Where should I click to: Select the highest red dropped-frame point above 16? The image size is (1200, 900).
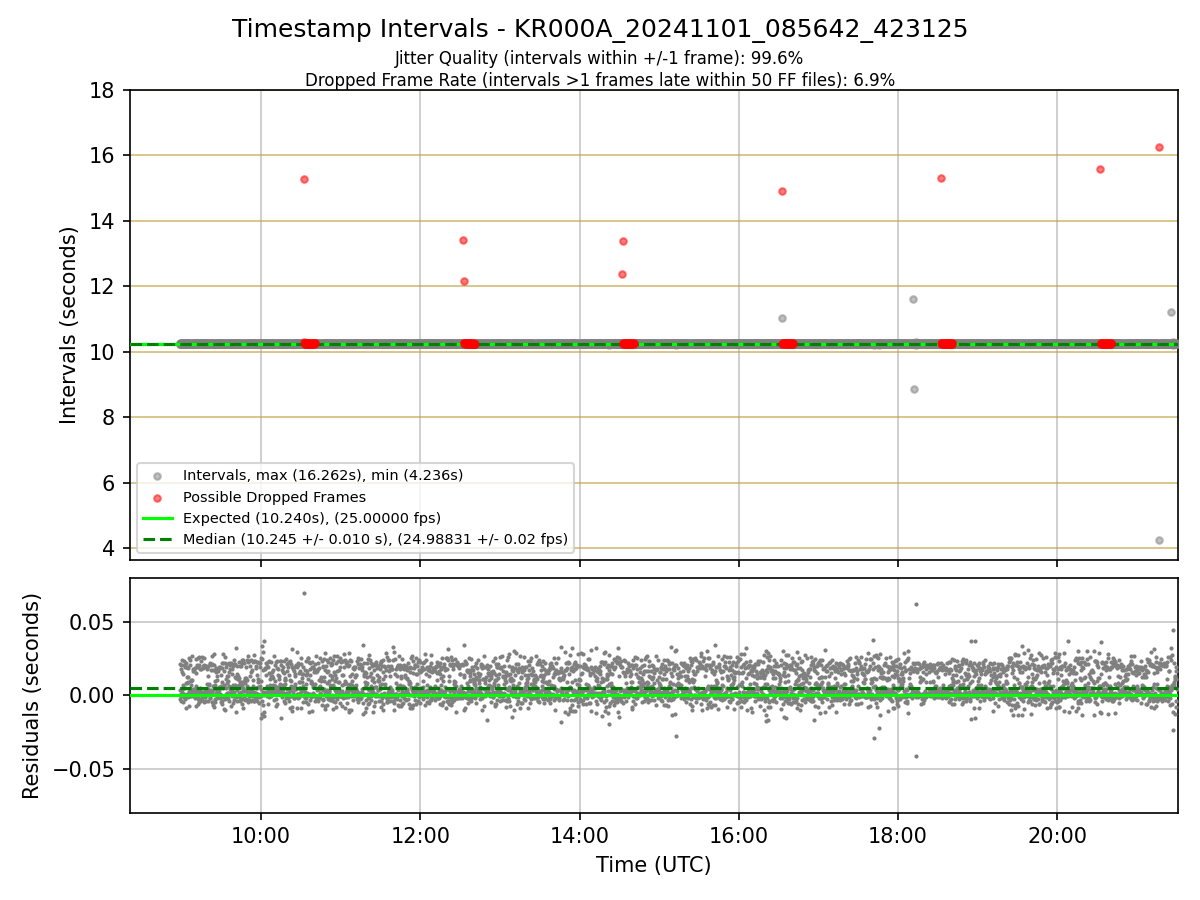(x=1159, y=147)
